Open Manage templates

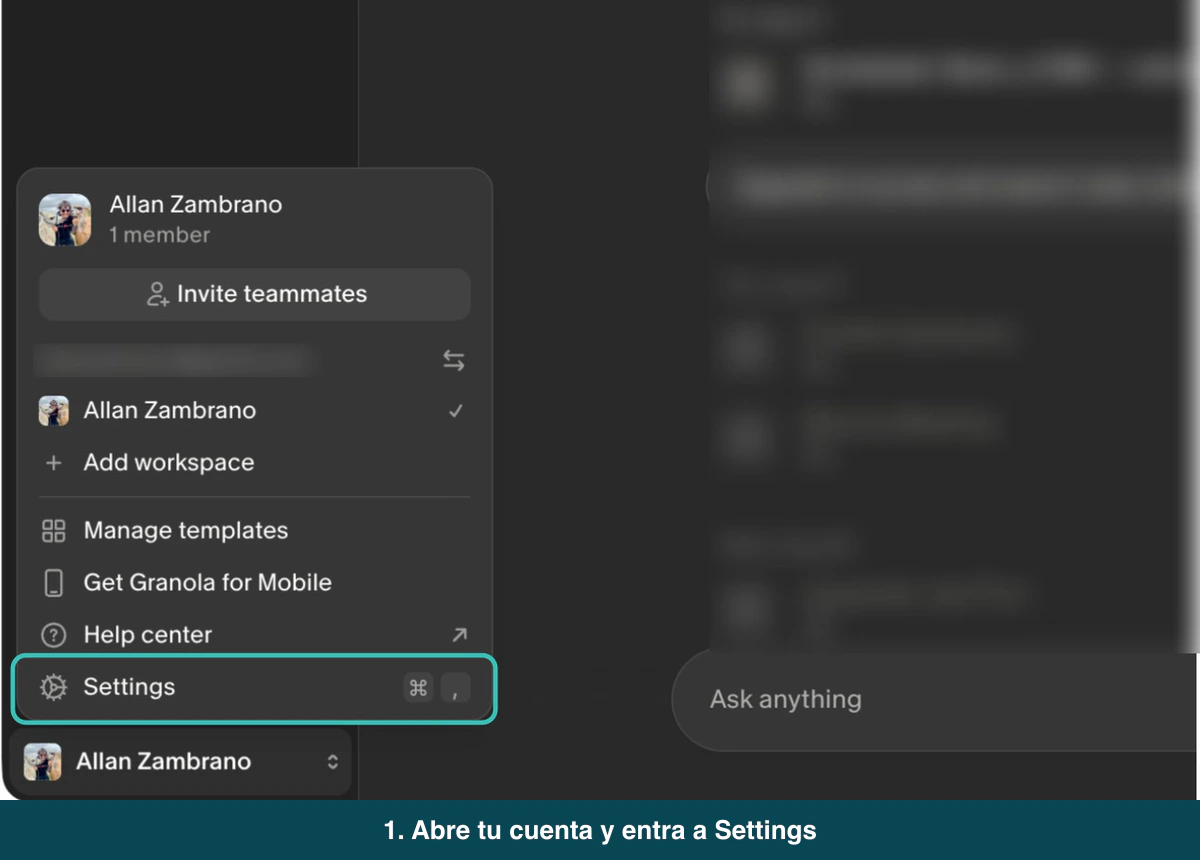254,531
